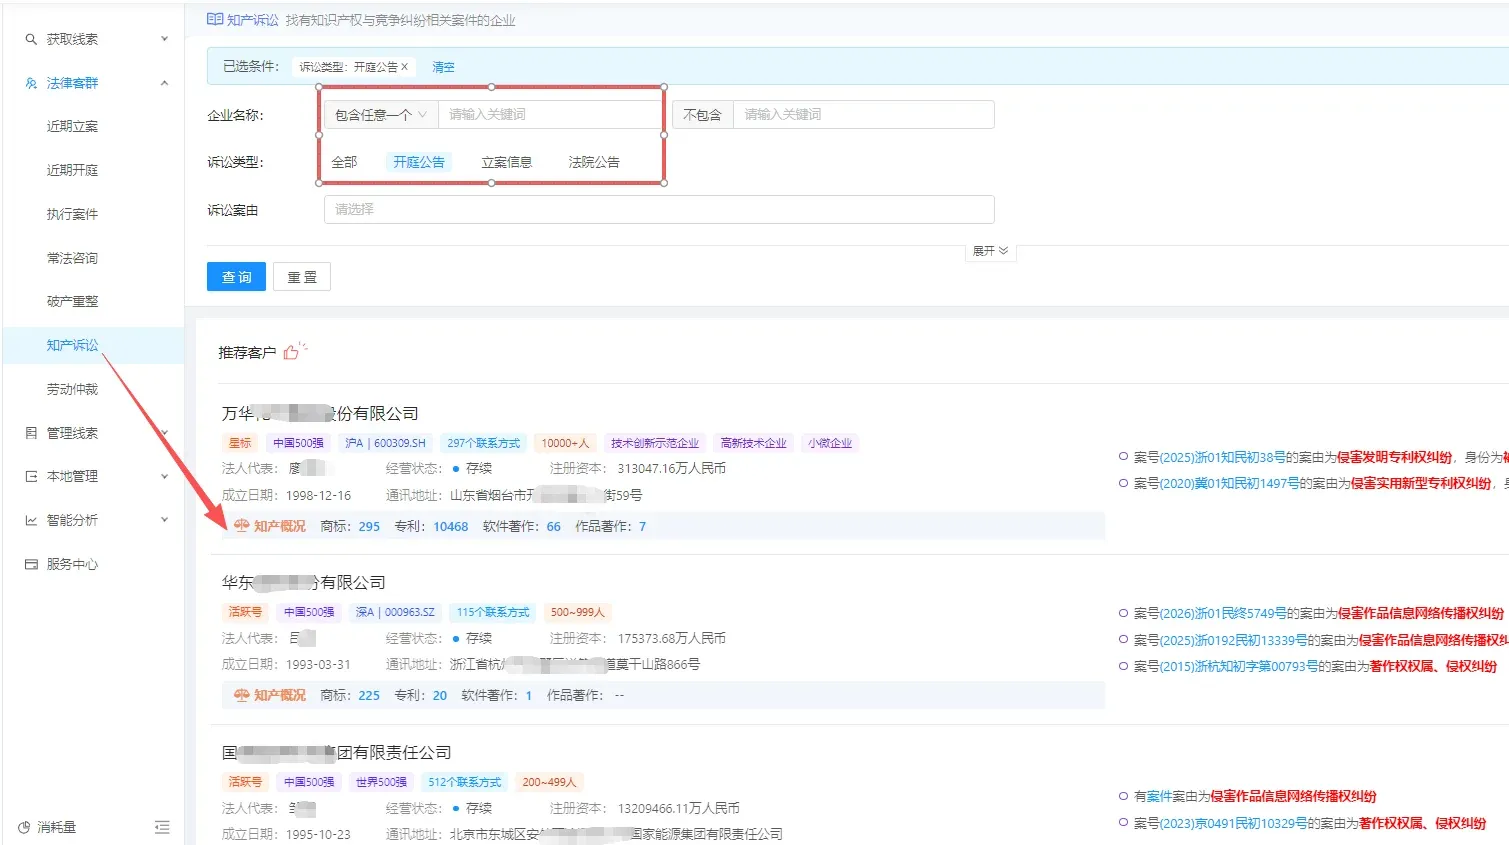Screen dimensions: 1509x845
Task: Click 知产概况 icon in 华东 company card
Action: [241, 695]
